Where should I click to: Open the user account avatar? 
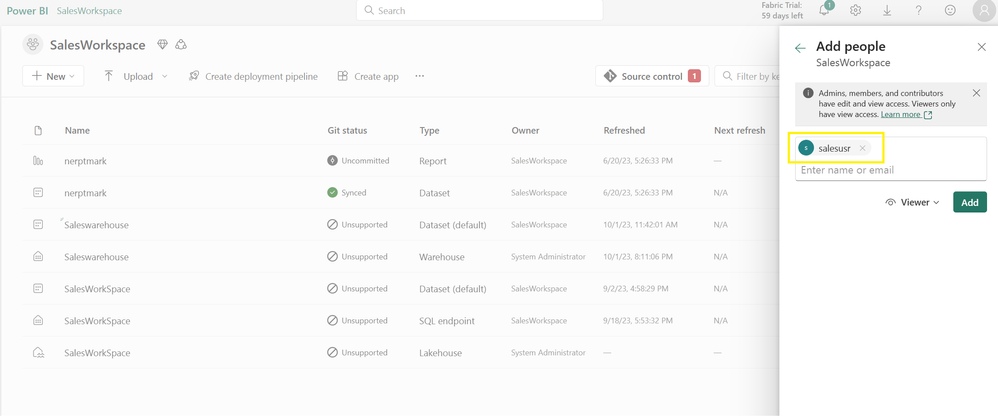pos(984,10)
